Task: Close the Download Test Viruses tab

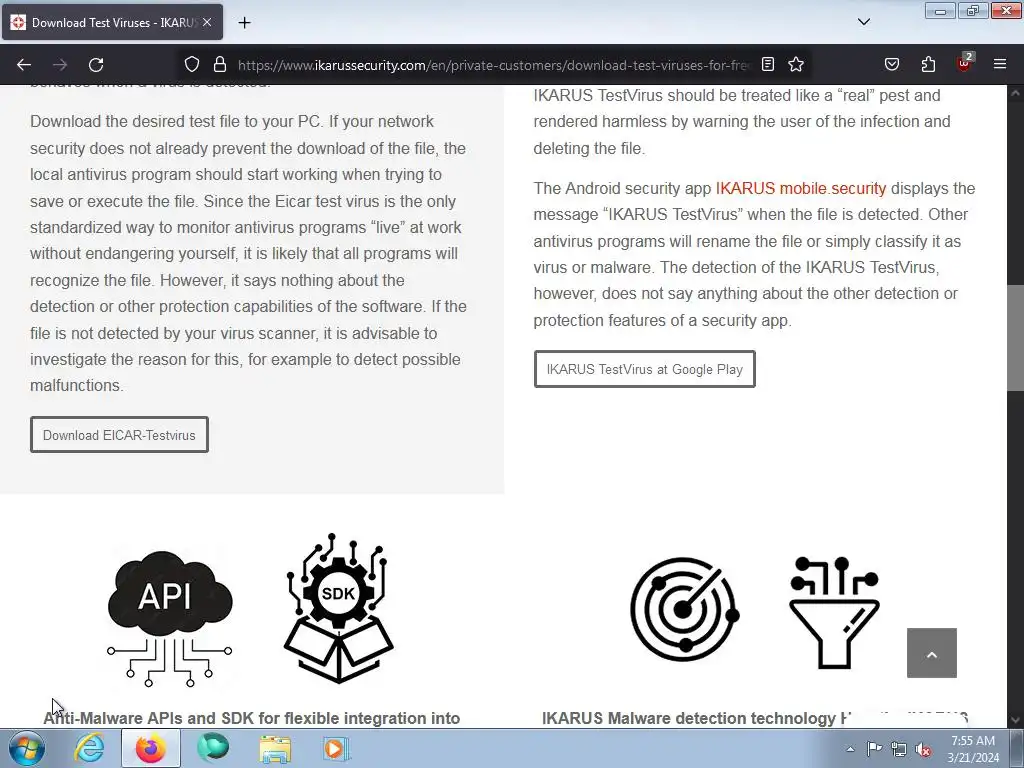Action: tap(207, 22)
